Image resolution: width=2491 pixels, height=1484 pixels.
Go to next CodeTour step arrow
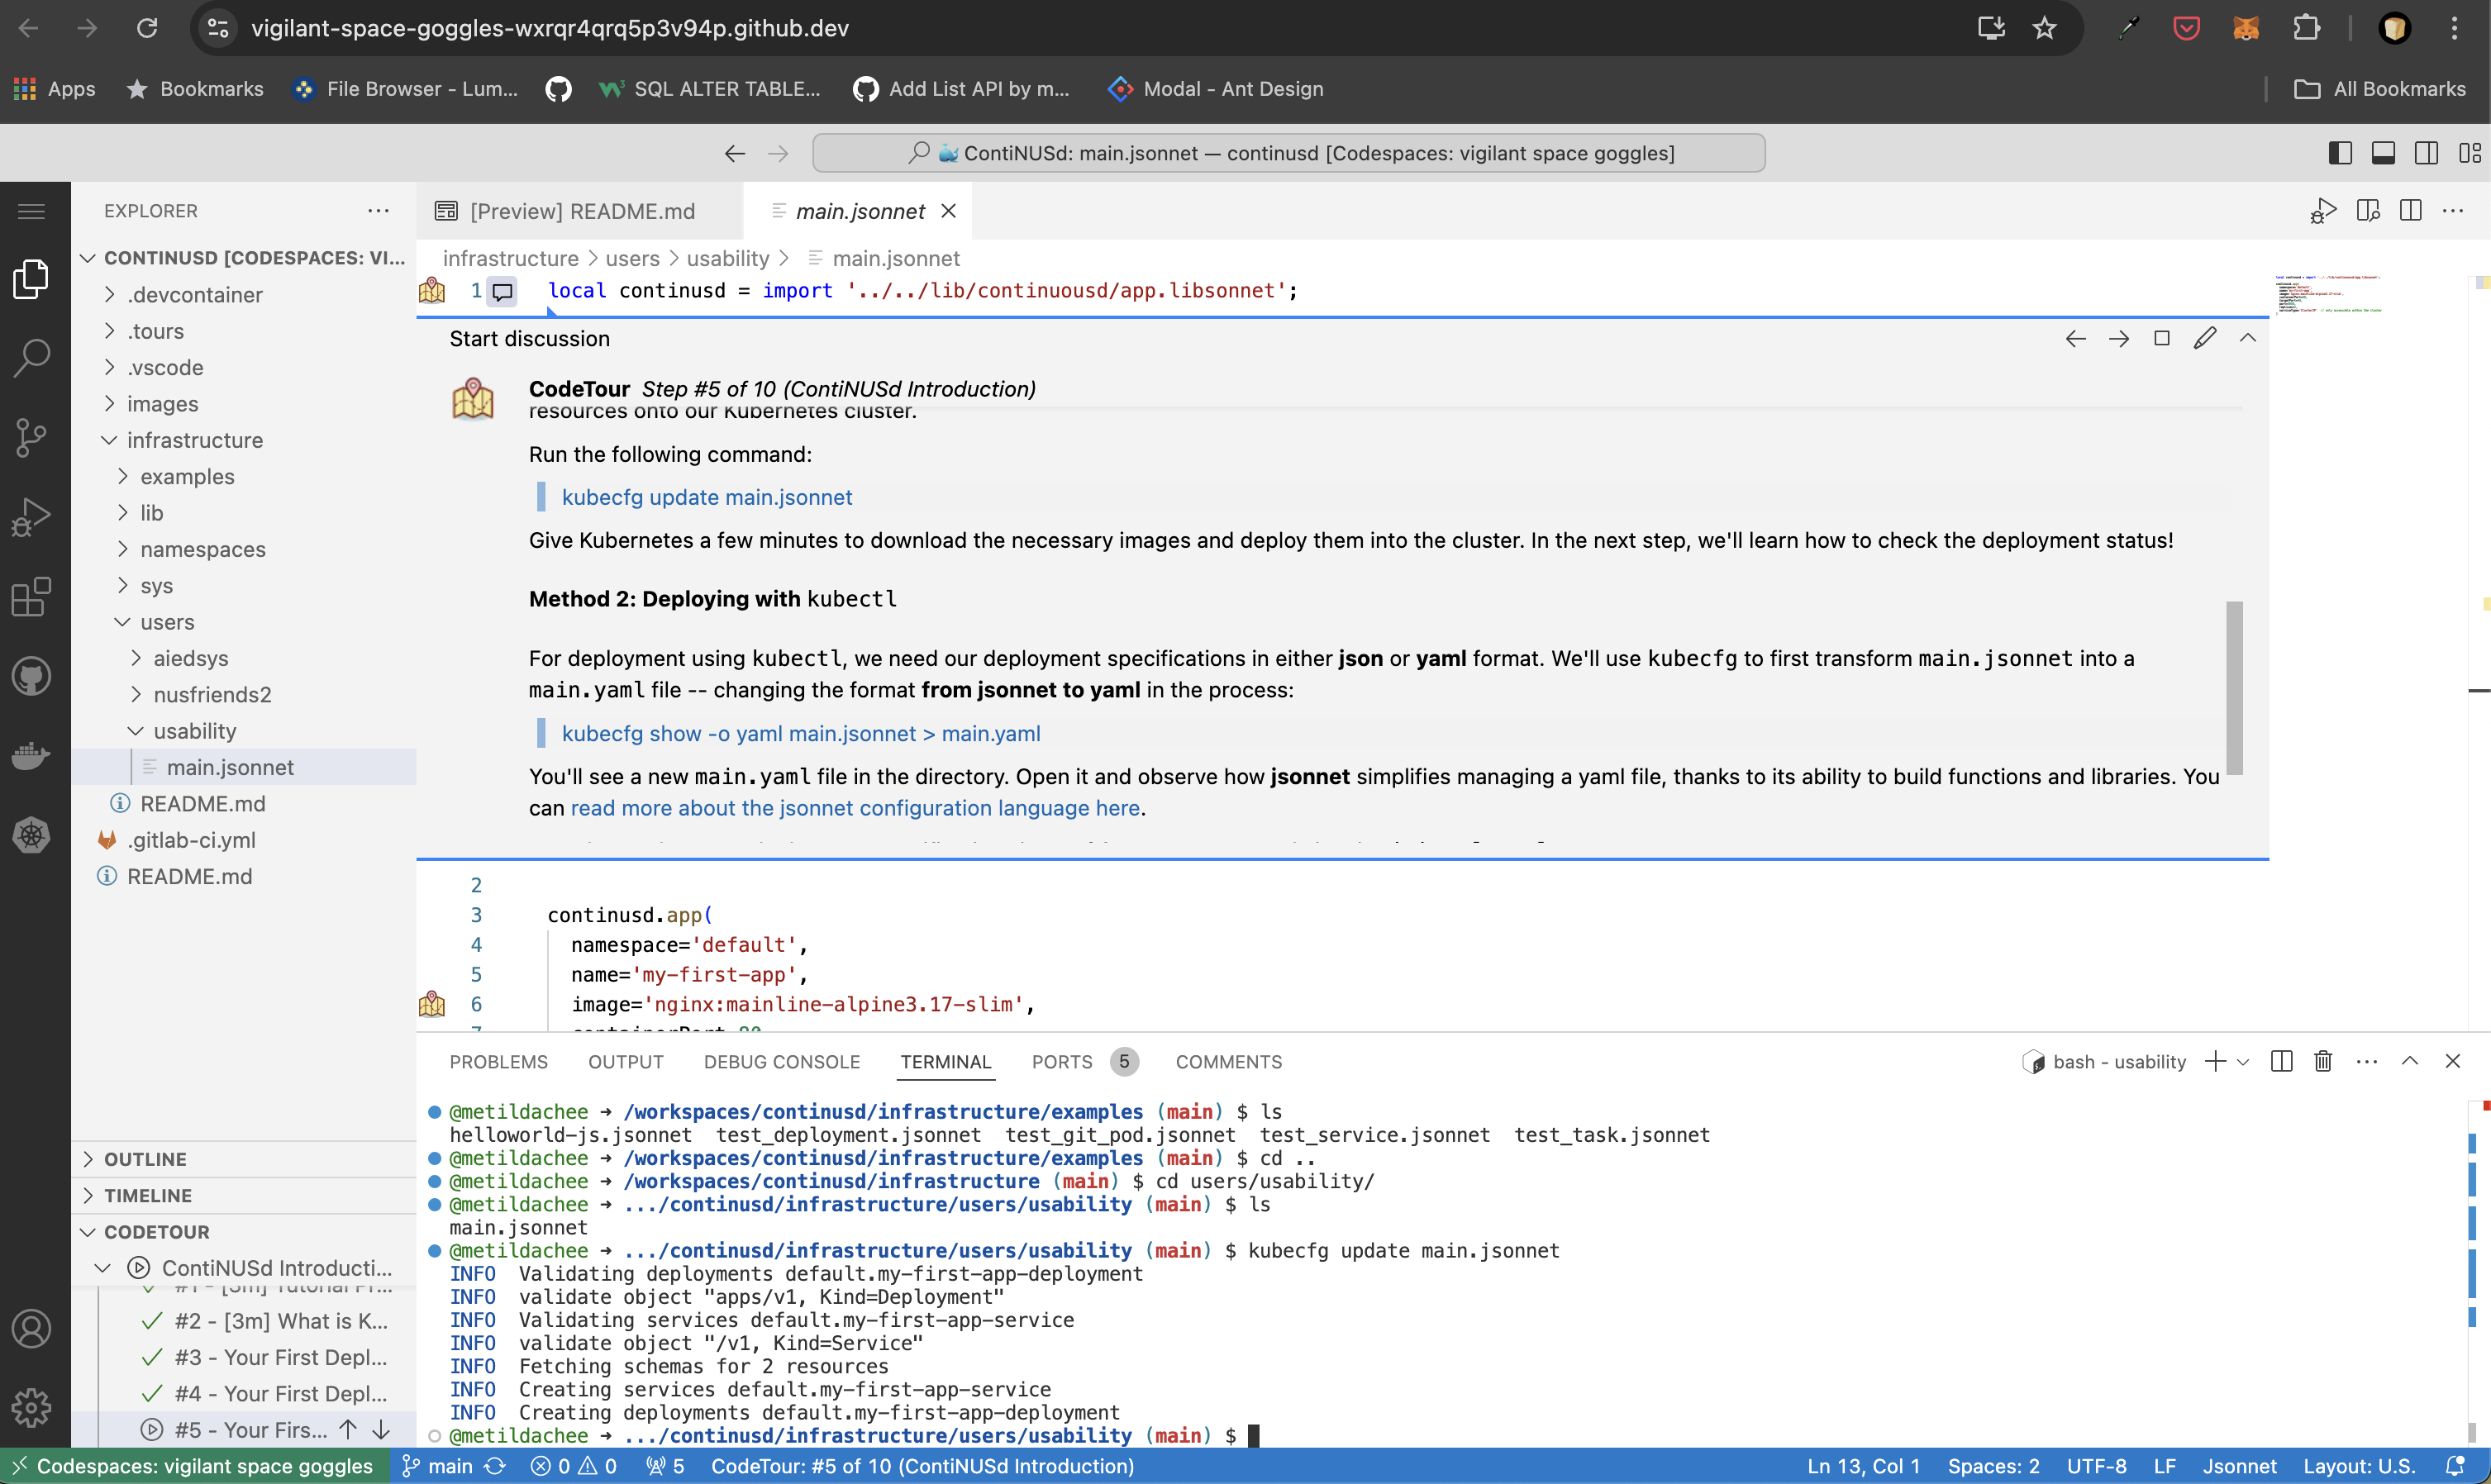(x=2118, y=339)
